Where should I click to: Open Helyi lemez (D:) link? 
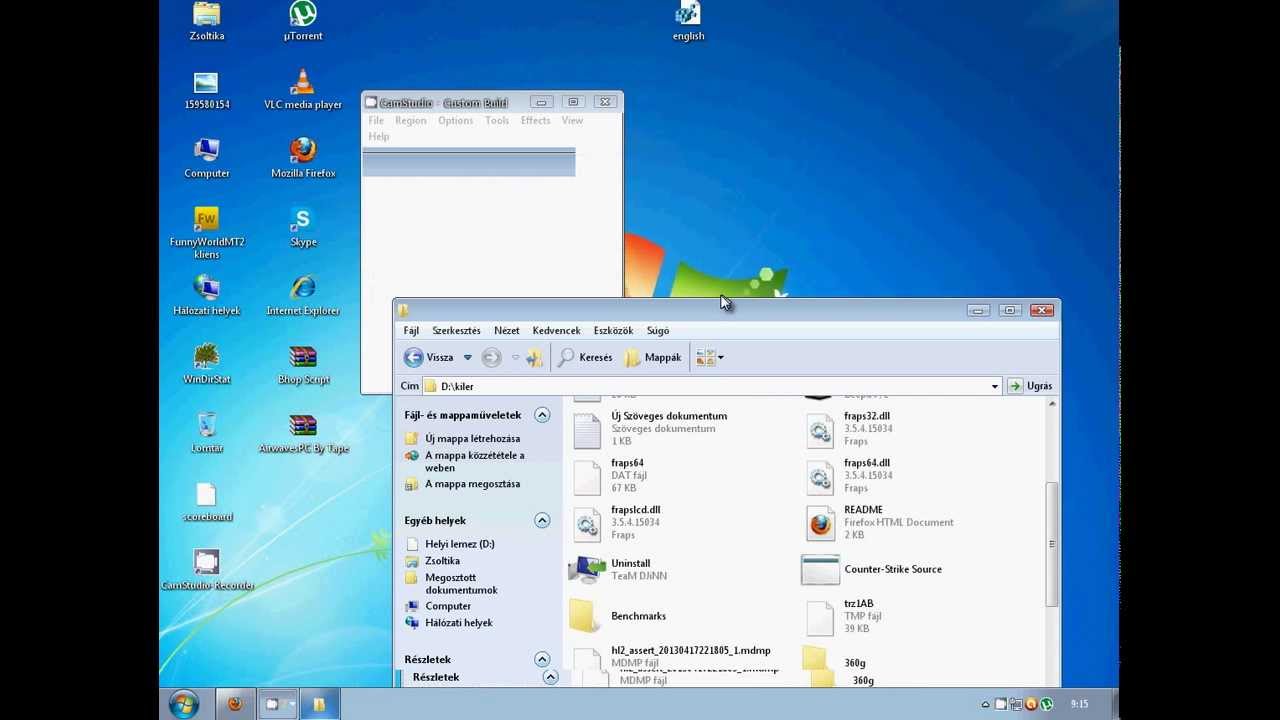[x=459, y=544]
